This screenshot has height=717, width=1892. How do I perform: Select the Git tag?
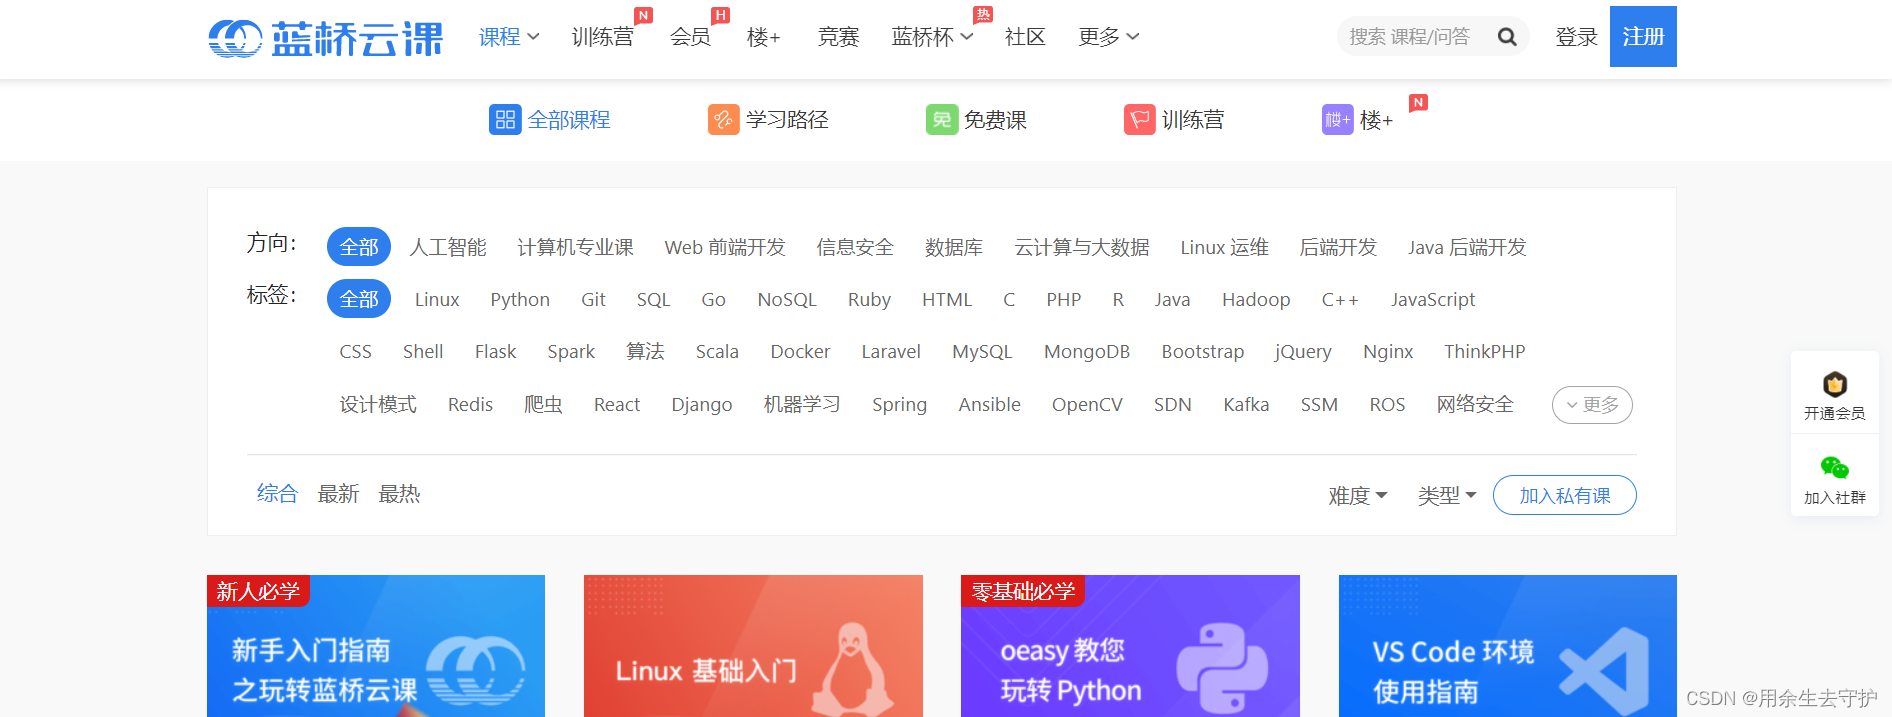point(593,300)
